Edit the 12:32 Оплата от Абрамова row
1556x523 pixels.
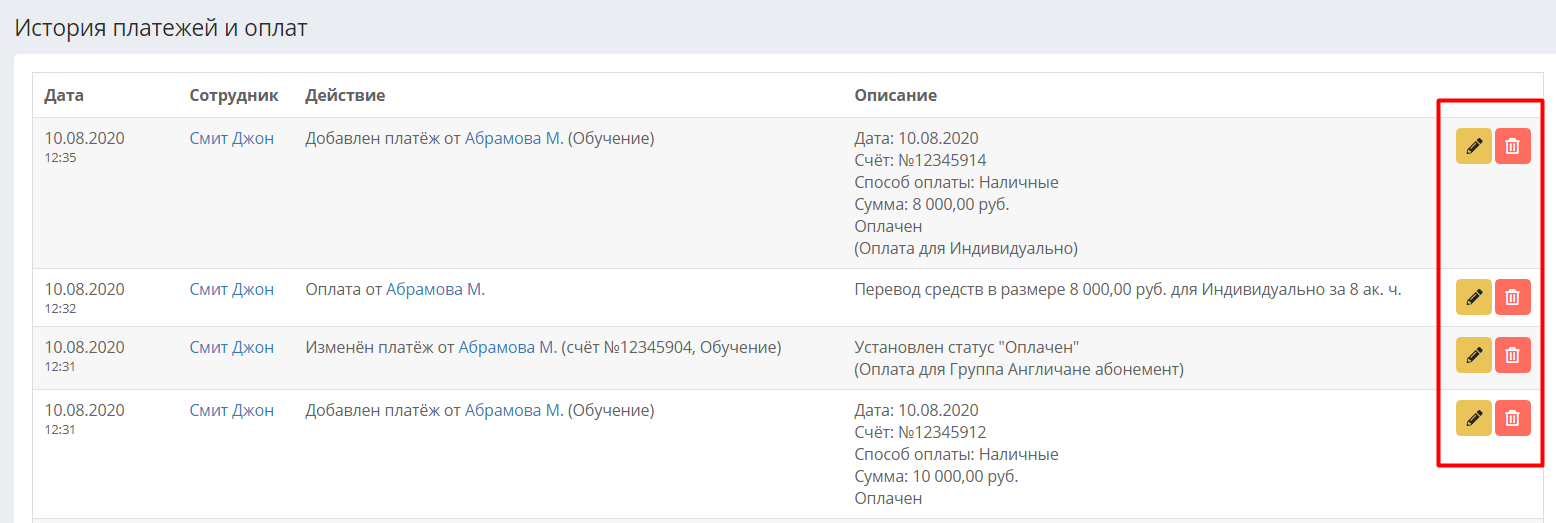coord(1473,297)
